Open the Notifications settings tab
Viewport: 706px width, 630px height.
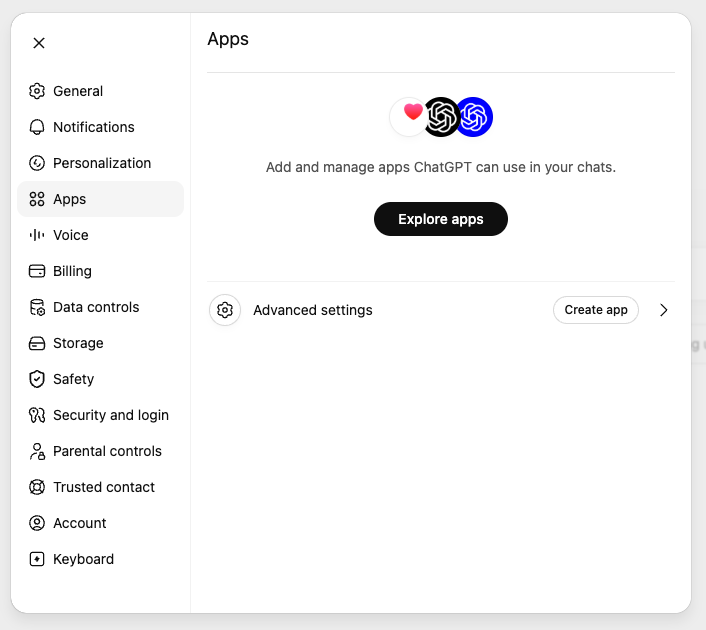coord(100,127)
